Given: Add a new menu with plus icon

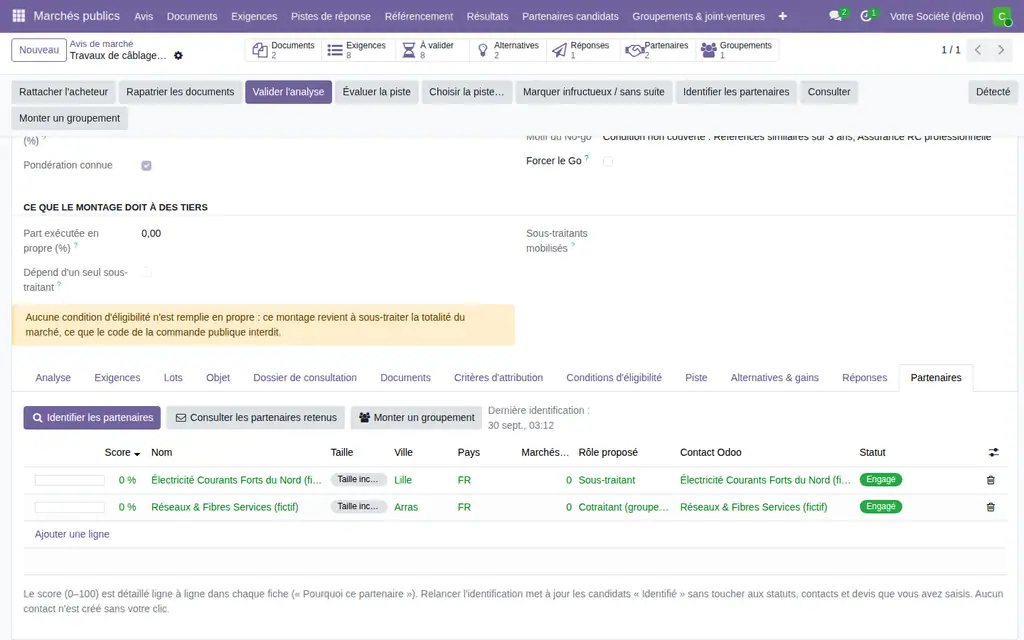Looking at the screenshot, I should [782, 16].
